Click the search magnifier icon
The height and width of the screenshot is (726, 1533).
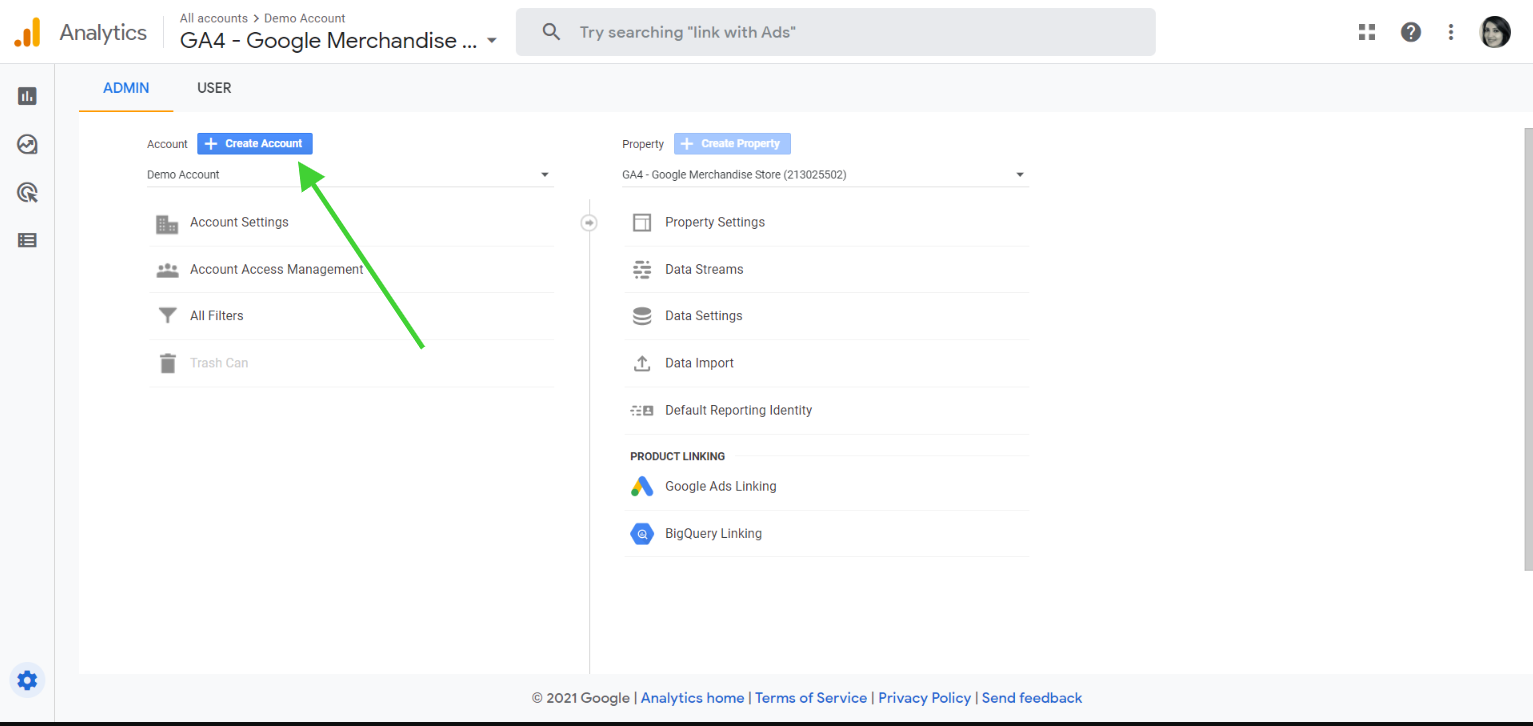point(551,32)
